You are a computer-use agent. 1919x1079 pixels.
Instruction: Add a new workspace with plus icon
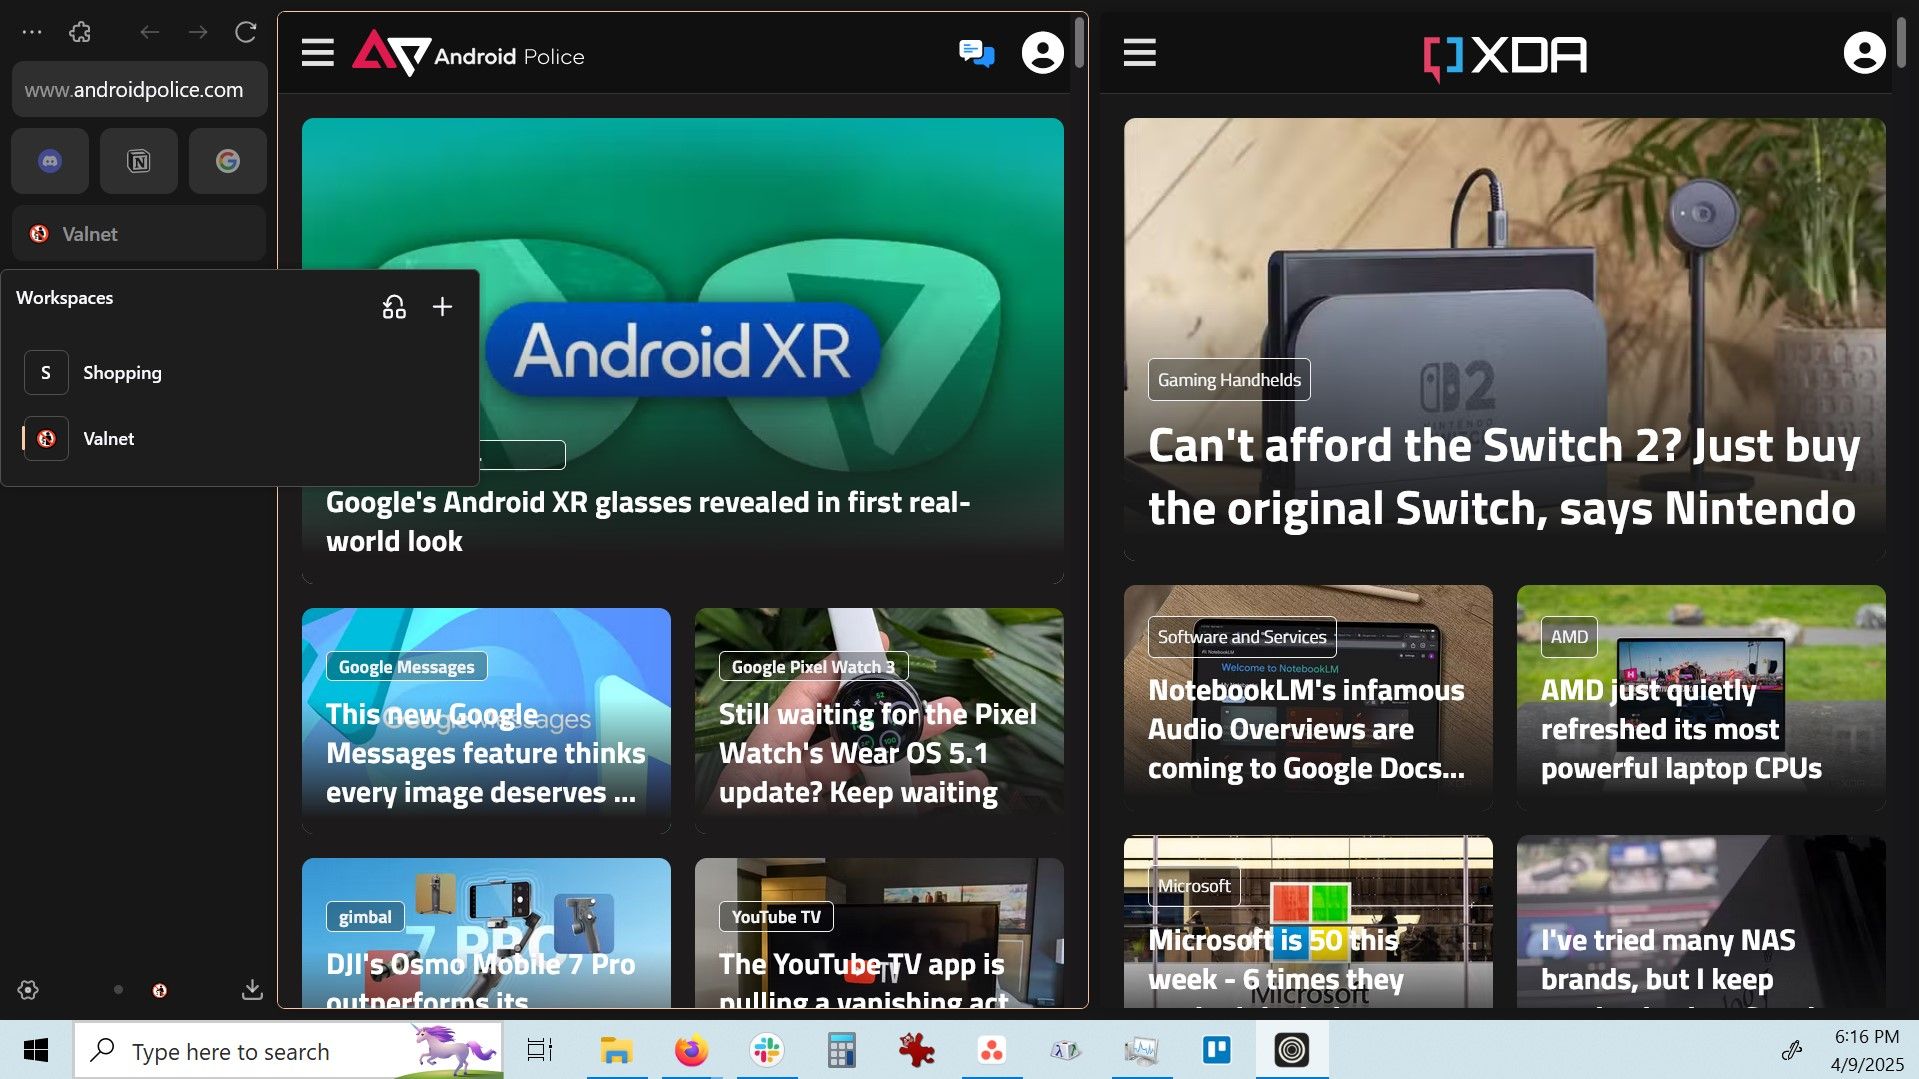click(x=442, y=307)
